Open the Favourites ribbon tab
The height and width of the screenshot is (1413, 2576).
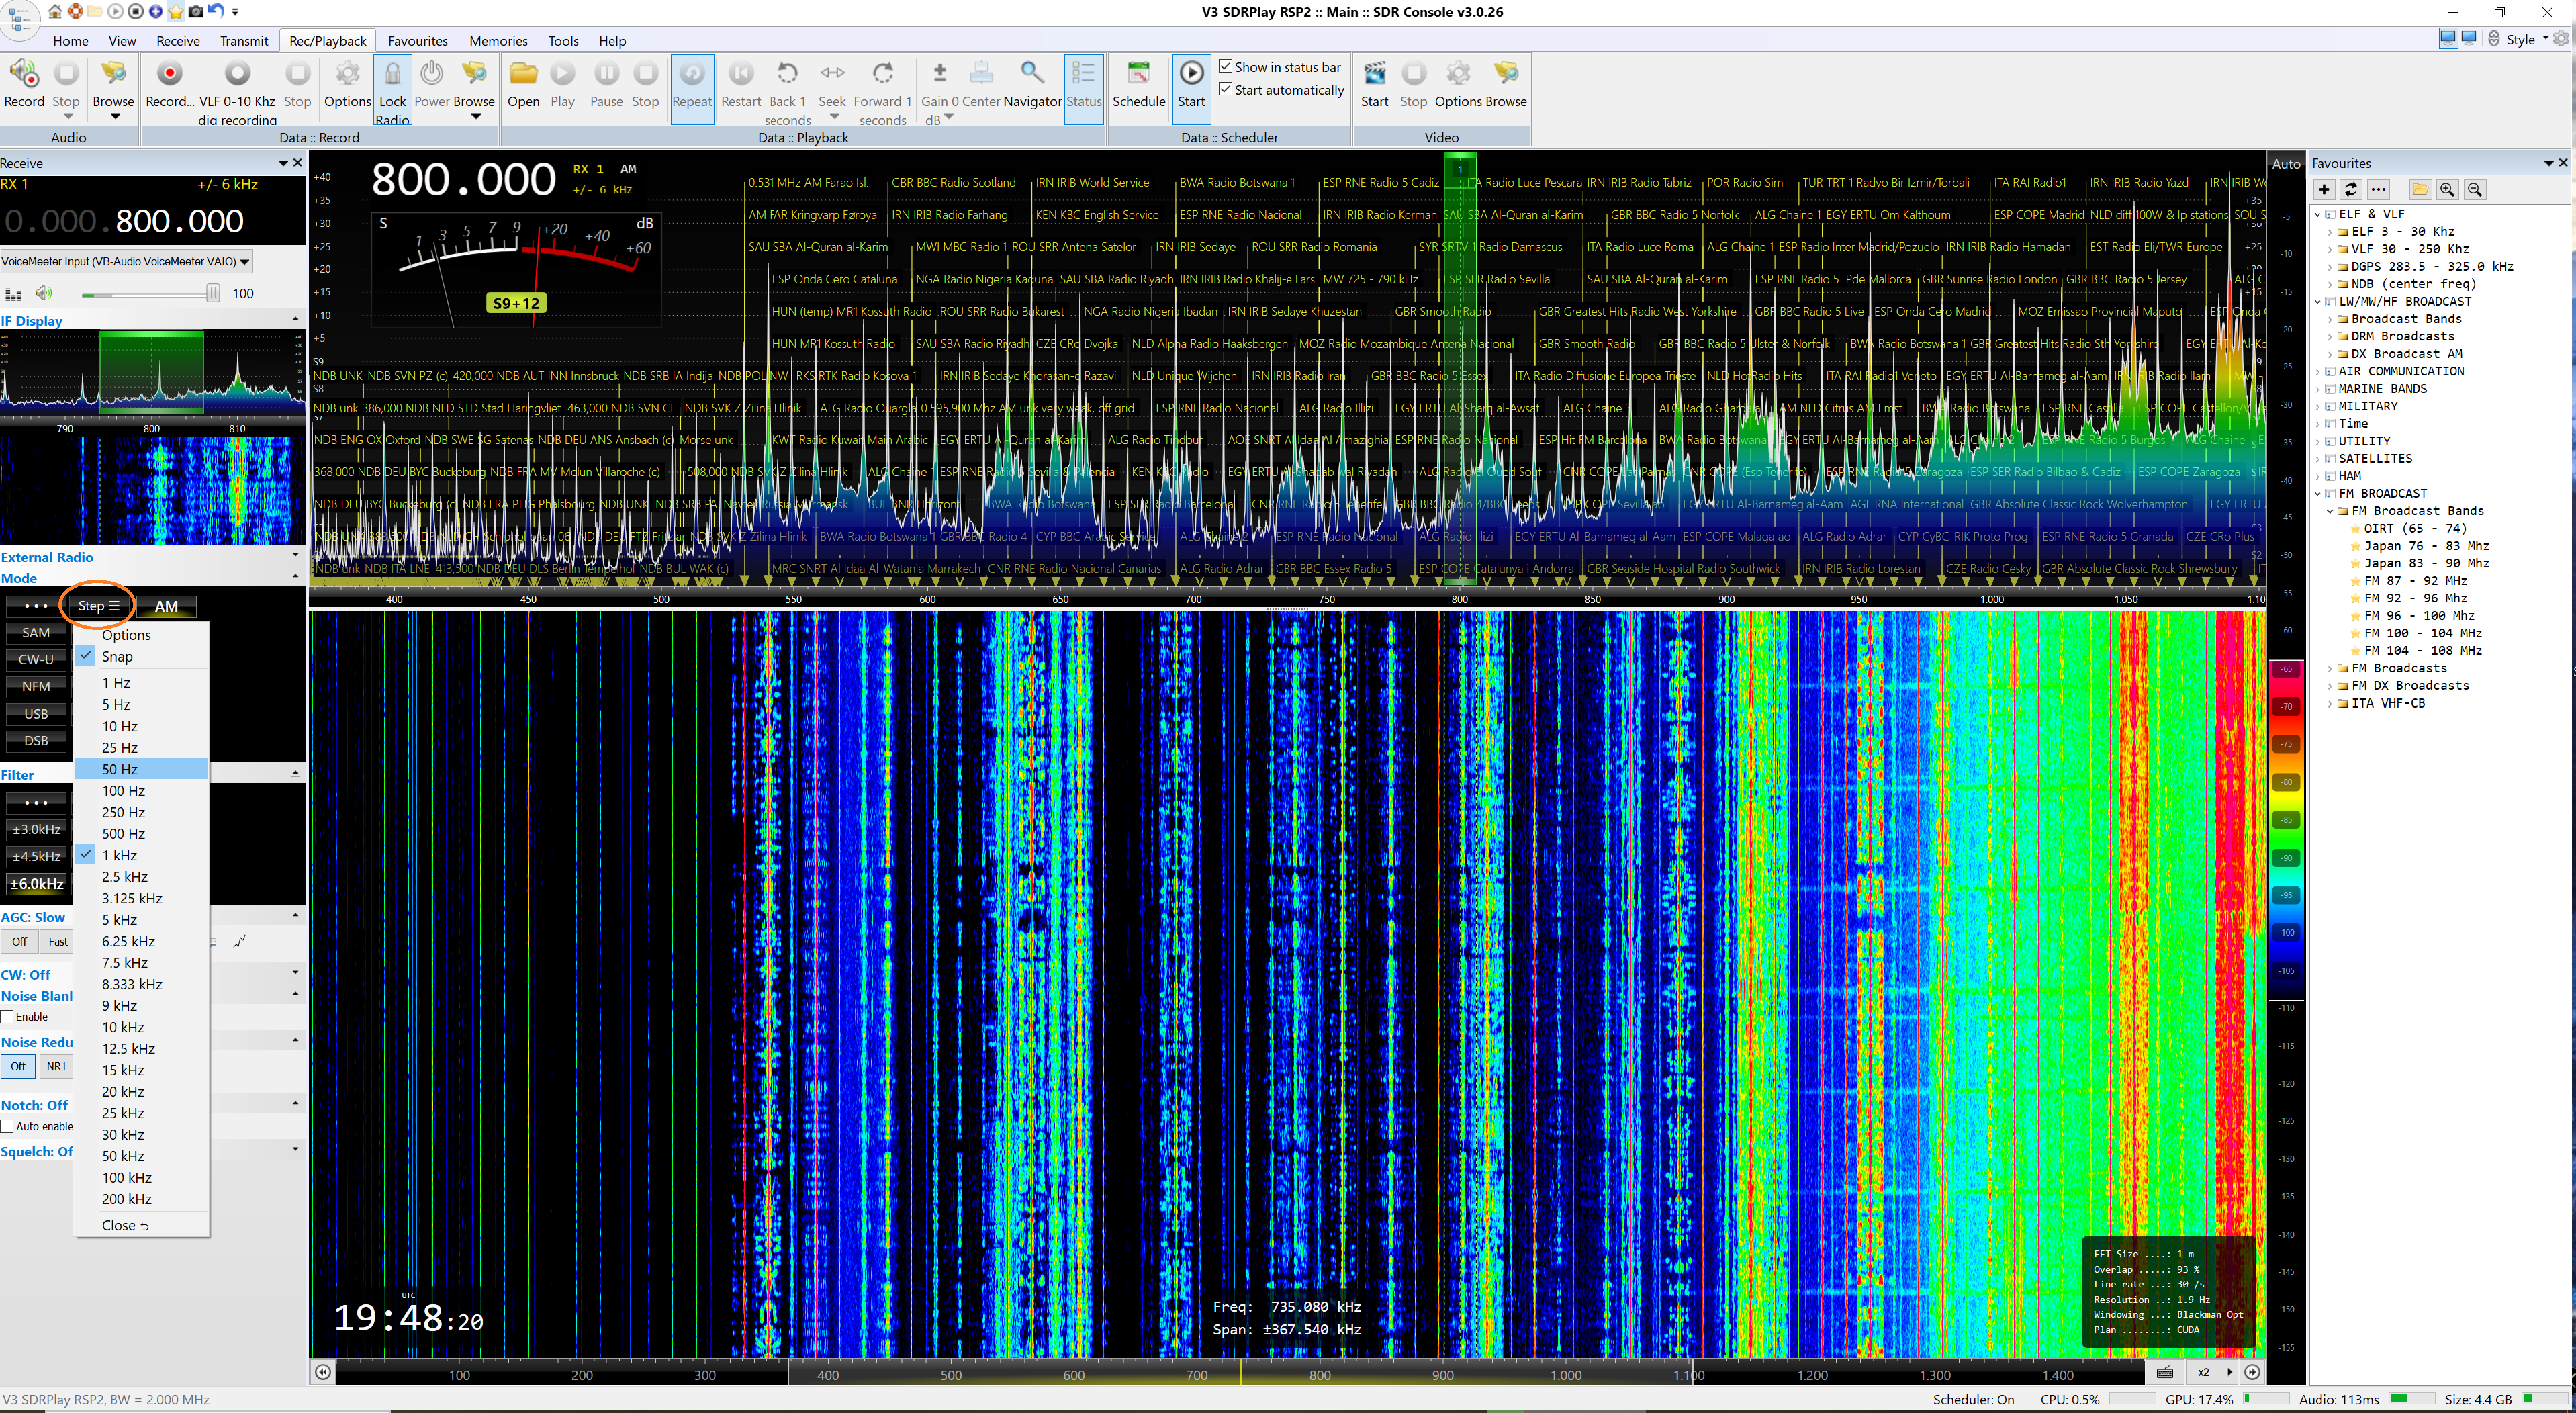[x=417, y=41]
